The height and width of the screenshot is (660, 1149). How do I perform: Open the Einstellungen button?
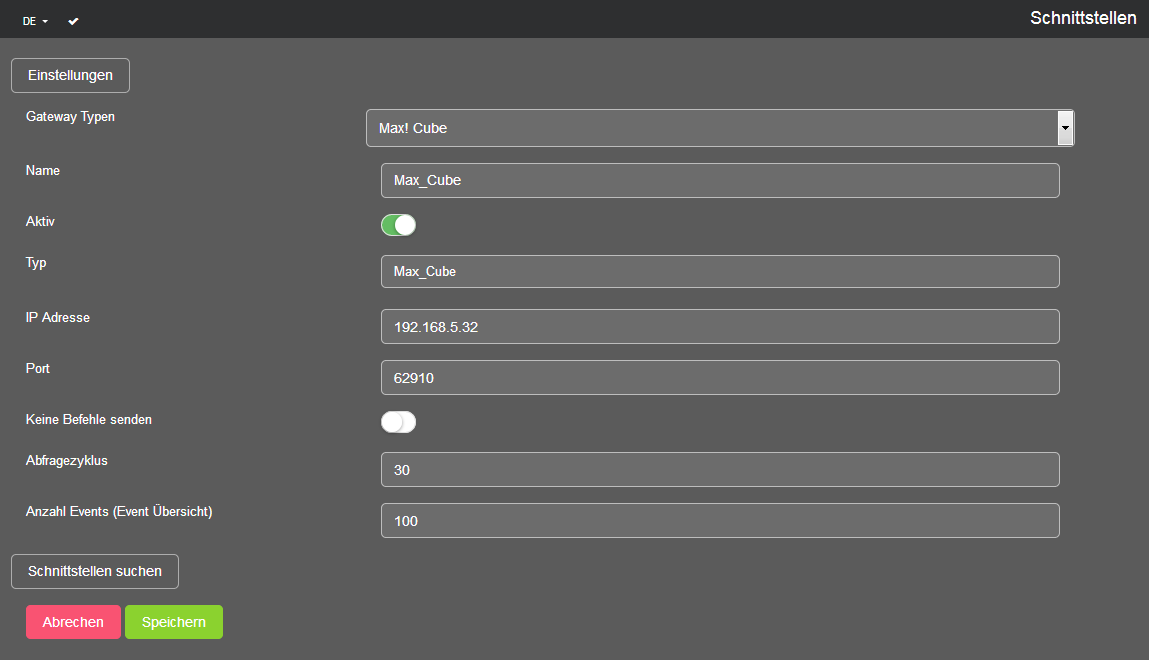point(70,75)
